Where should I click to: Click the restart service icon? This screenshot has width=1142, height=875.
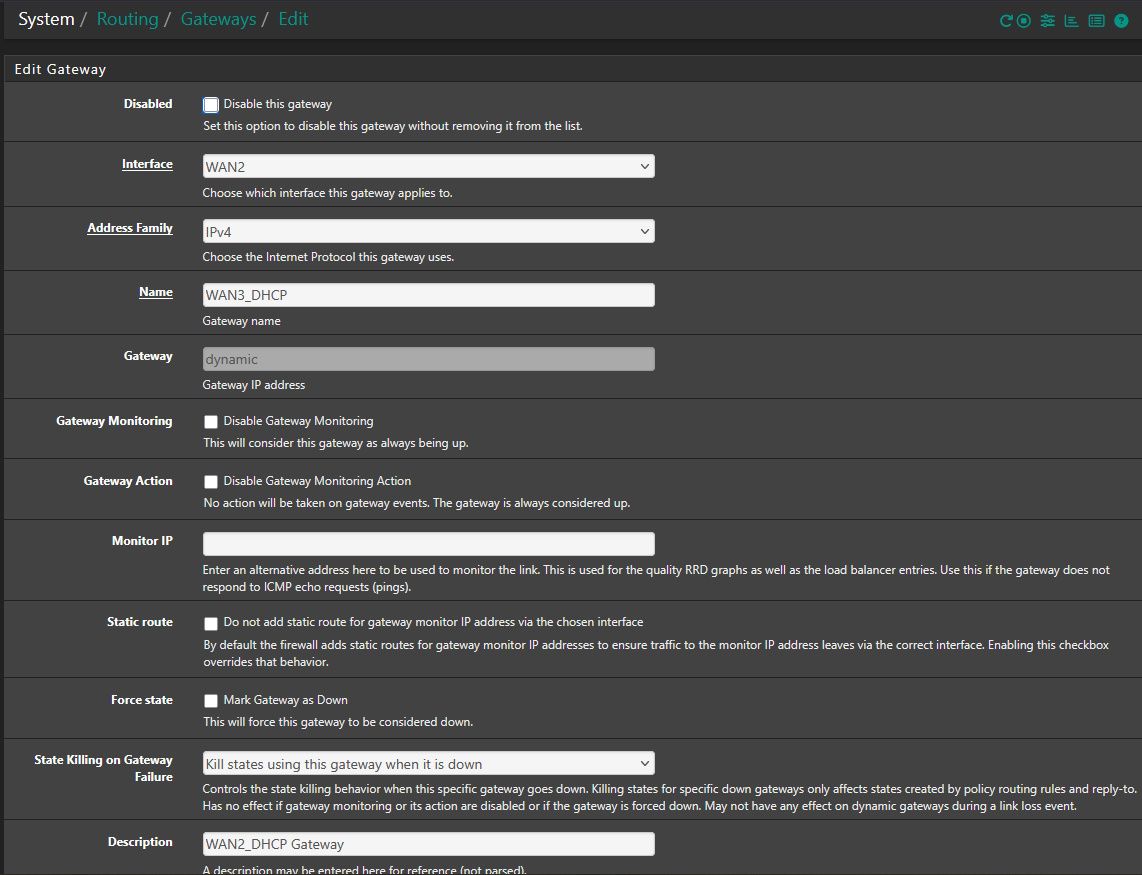[1006, 21]
